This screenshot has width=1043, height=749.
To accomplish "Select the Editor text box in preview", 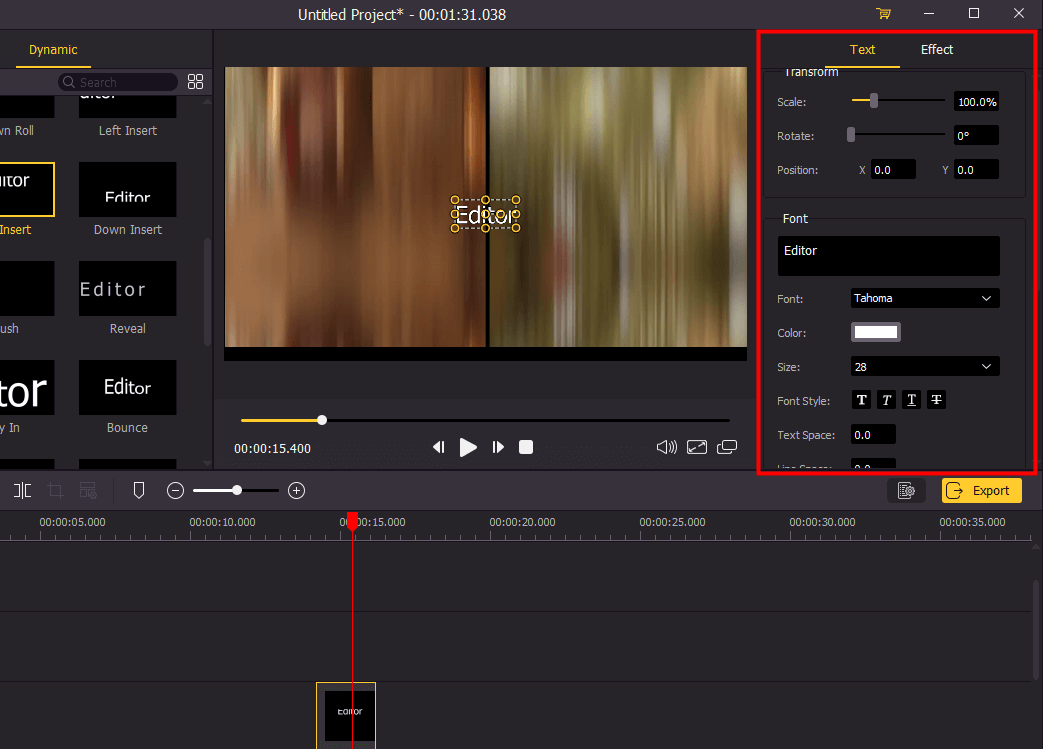I will (486, 214).
